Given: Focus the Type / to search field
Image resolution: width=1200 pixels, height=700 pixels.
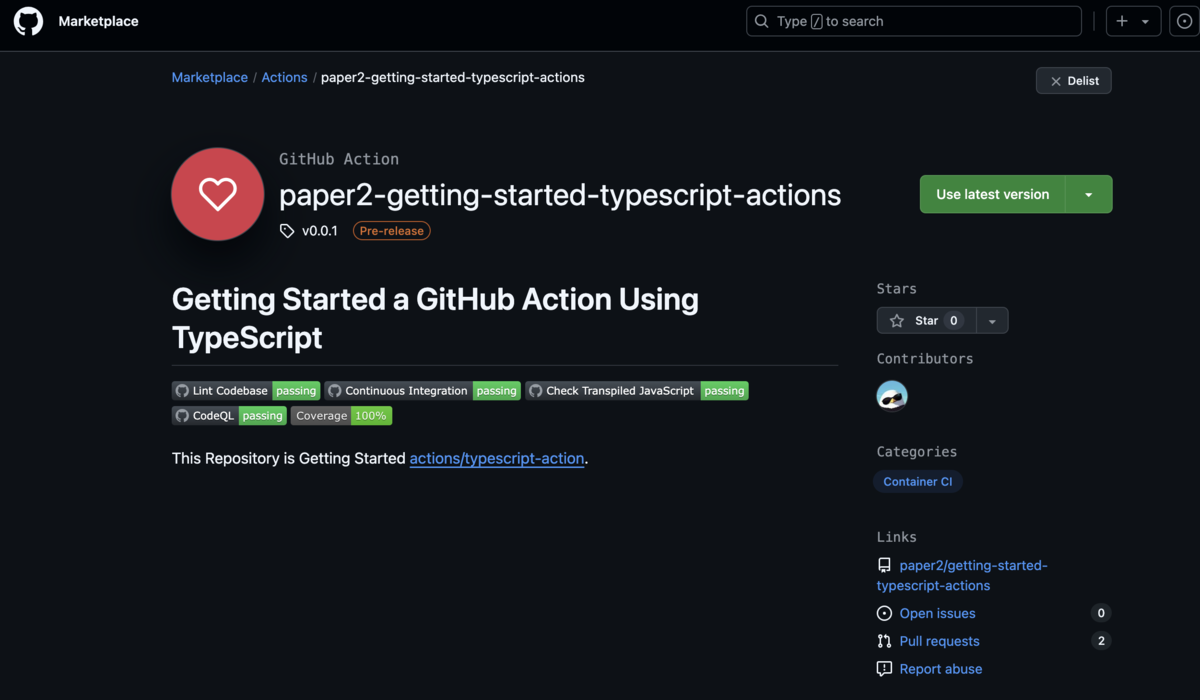Looking at the screenshot, I should pyautogui.click(x=914, y=21).
